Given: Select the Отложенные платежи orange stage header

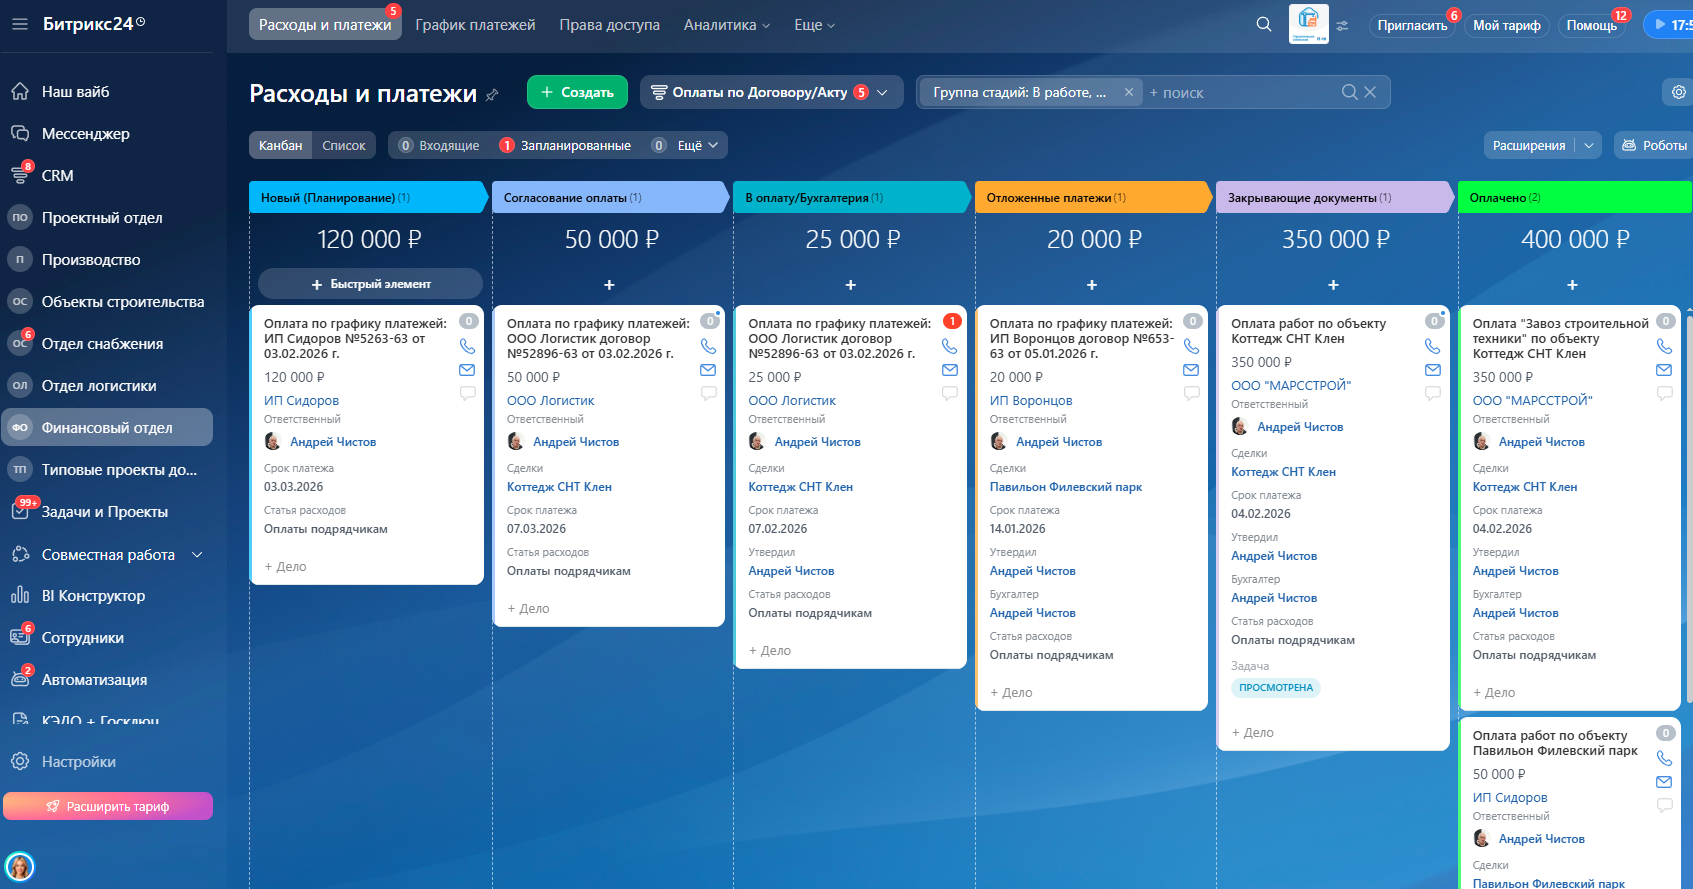Looking at the screenshot, I should click(x=1093, y=197).
